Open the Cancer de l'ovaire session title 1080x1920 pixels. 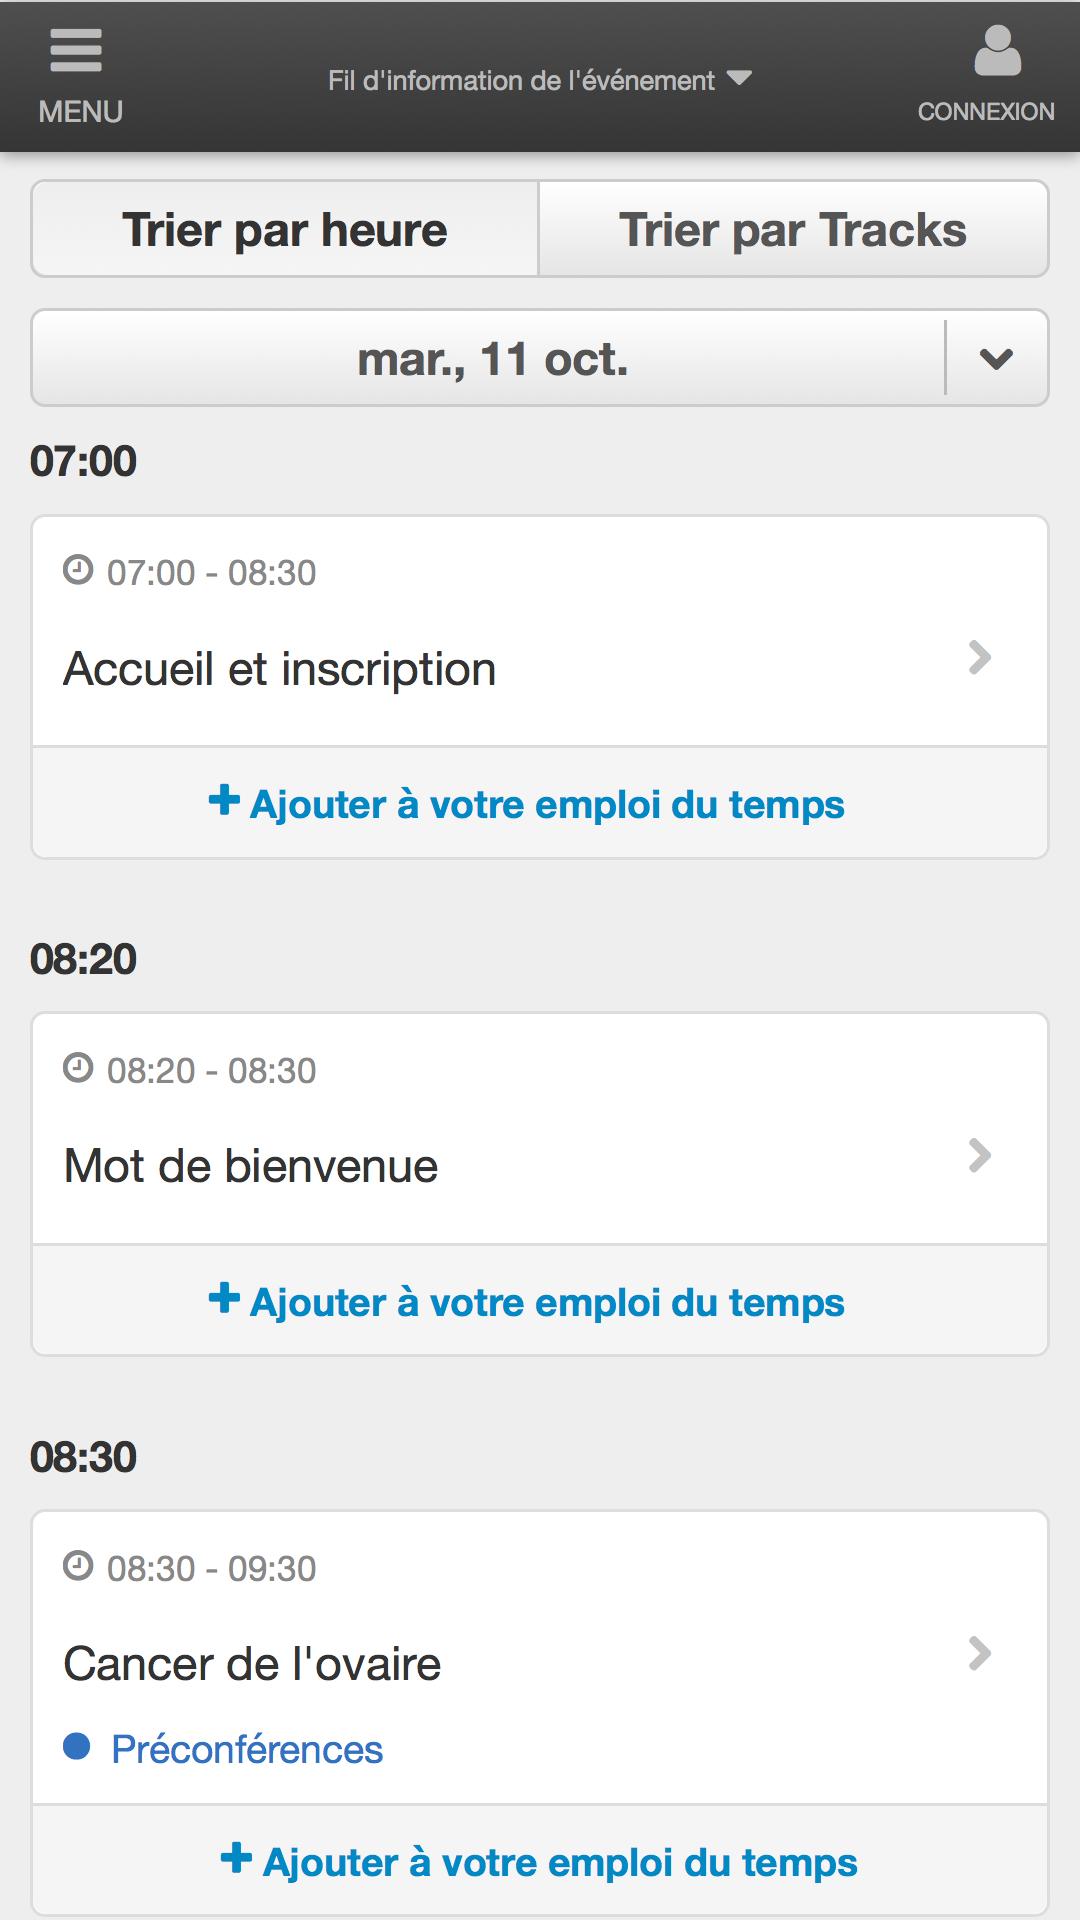tap(252, 1664)
